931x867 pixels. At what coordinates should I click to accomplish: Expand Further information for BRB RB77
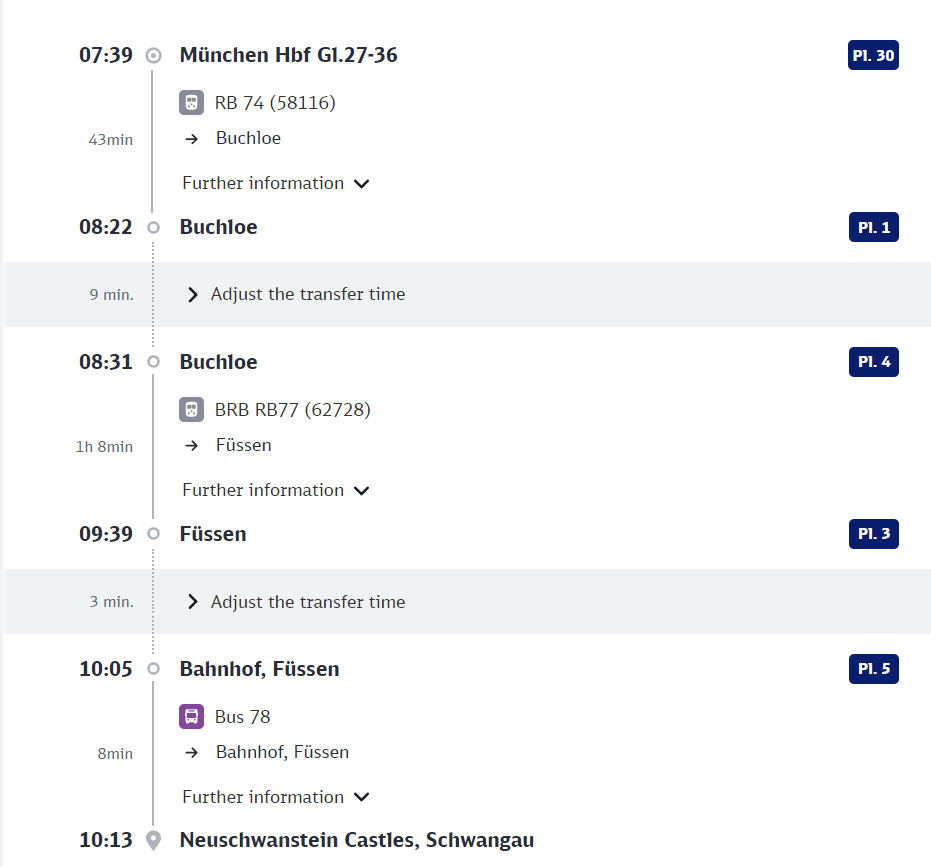[x=276, y=491]
